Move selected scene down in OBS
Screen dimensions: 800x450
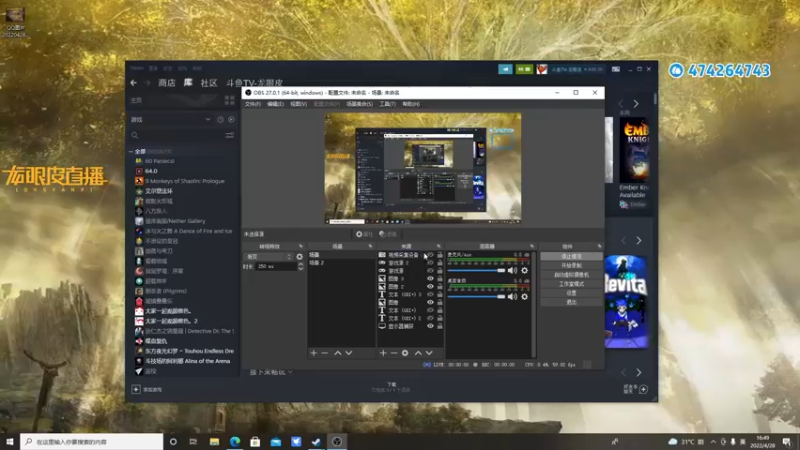pyautogui.click(x=348, y=353)
